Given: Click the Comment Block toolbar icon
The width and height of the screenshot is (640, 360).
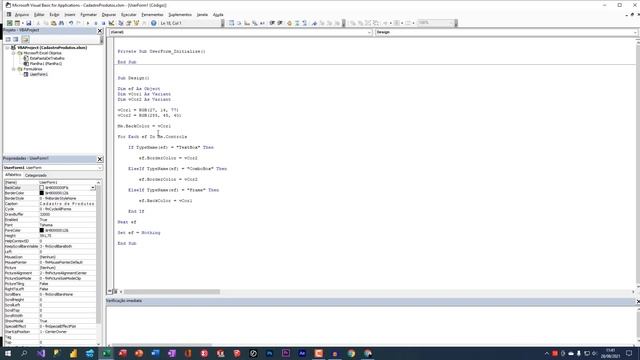Looking at the screenshot, I should point(297,23).
